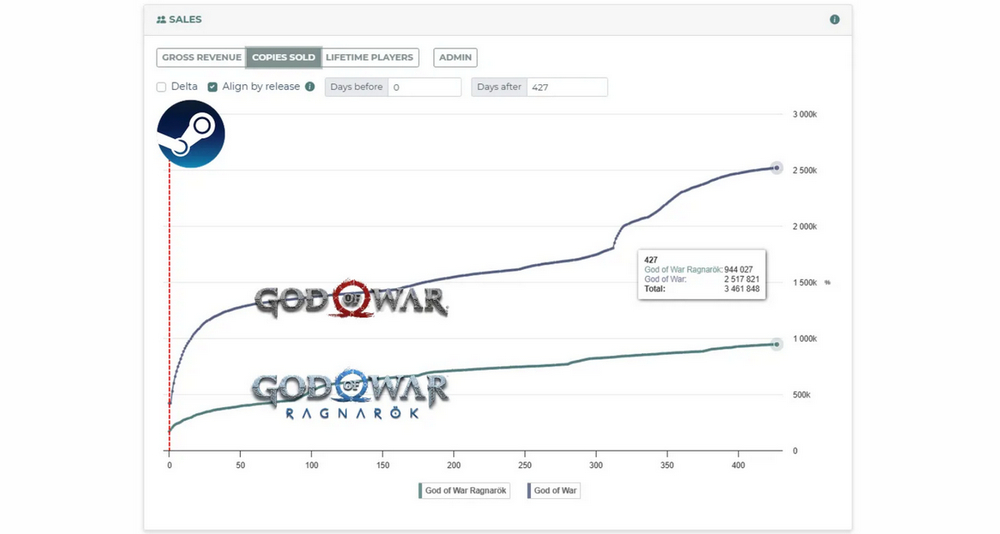This screenshot has width=1000, height=534.
Task: Uncheck the Align by release checkbox
Action: pyautogui.click(x=213, y=87)
